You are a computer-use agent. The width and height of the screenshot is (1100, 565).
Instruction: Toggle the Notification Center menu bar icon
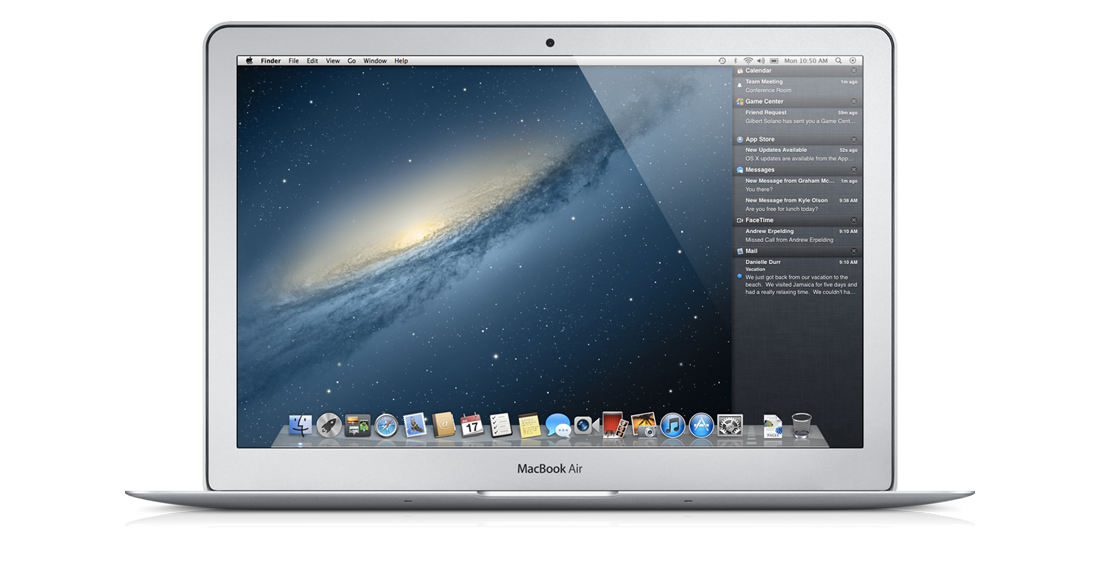tap(854, 61)
